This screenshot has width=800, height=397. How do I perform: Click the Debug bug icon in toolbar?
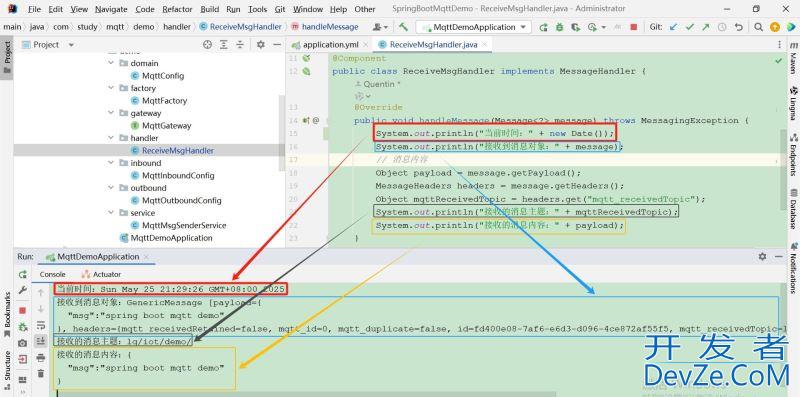click(559, 27)
